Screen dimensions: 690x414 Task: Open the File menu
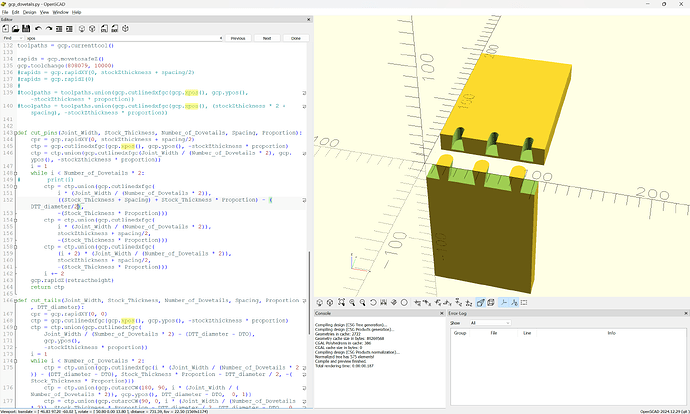(x=5, y=12)
